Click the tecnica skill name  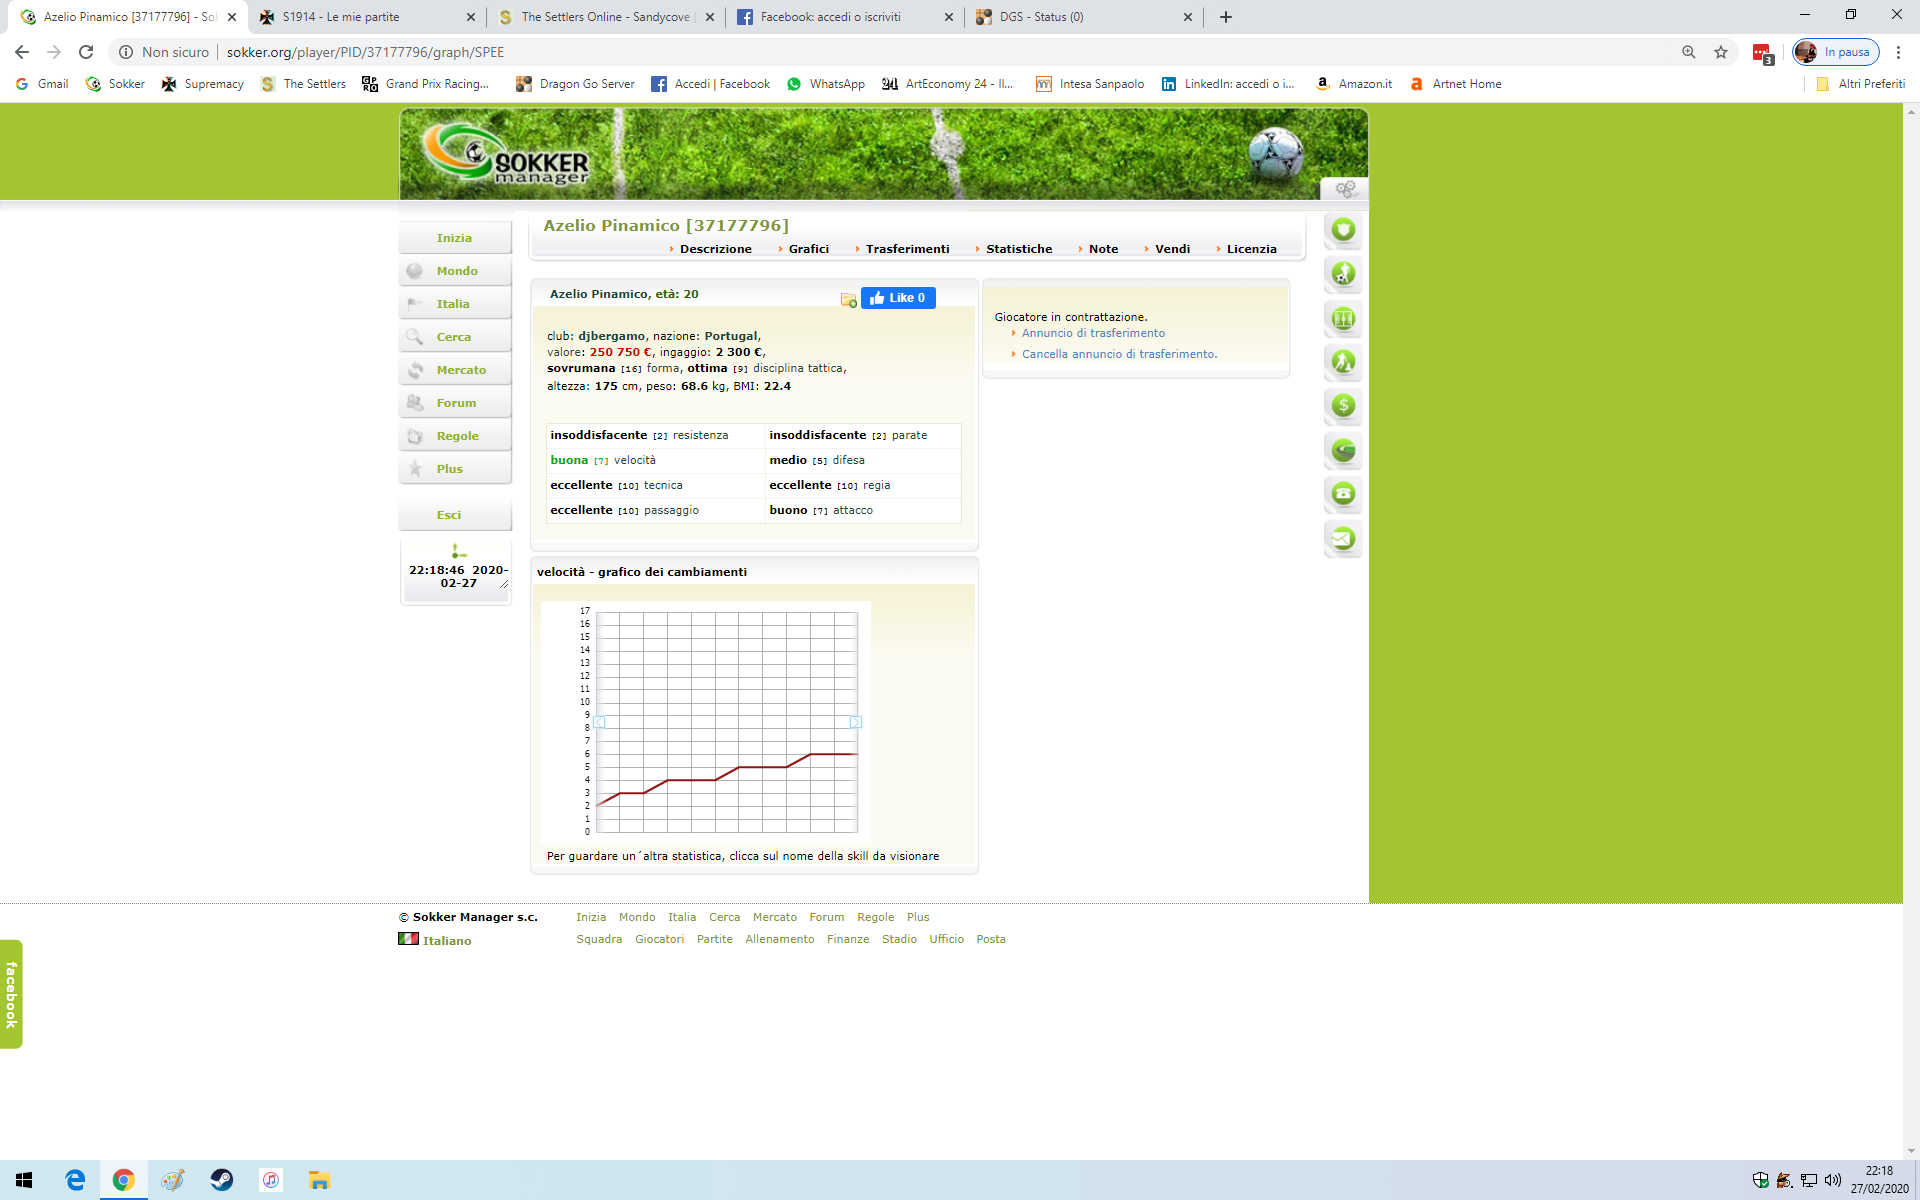coord(663,485)
